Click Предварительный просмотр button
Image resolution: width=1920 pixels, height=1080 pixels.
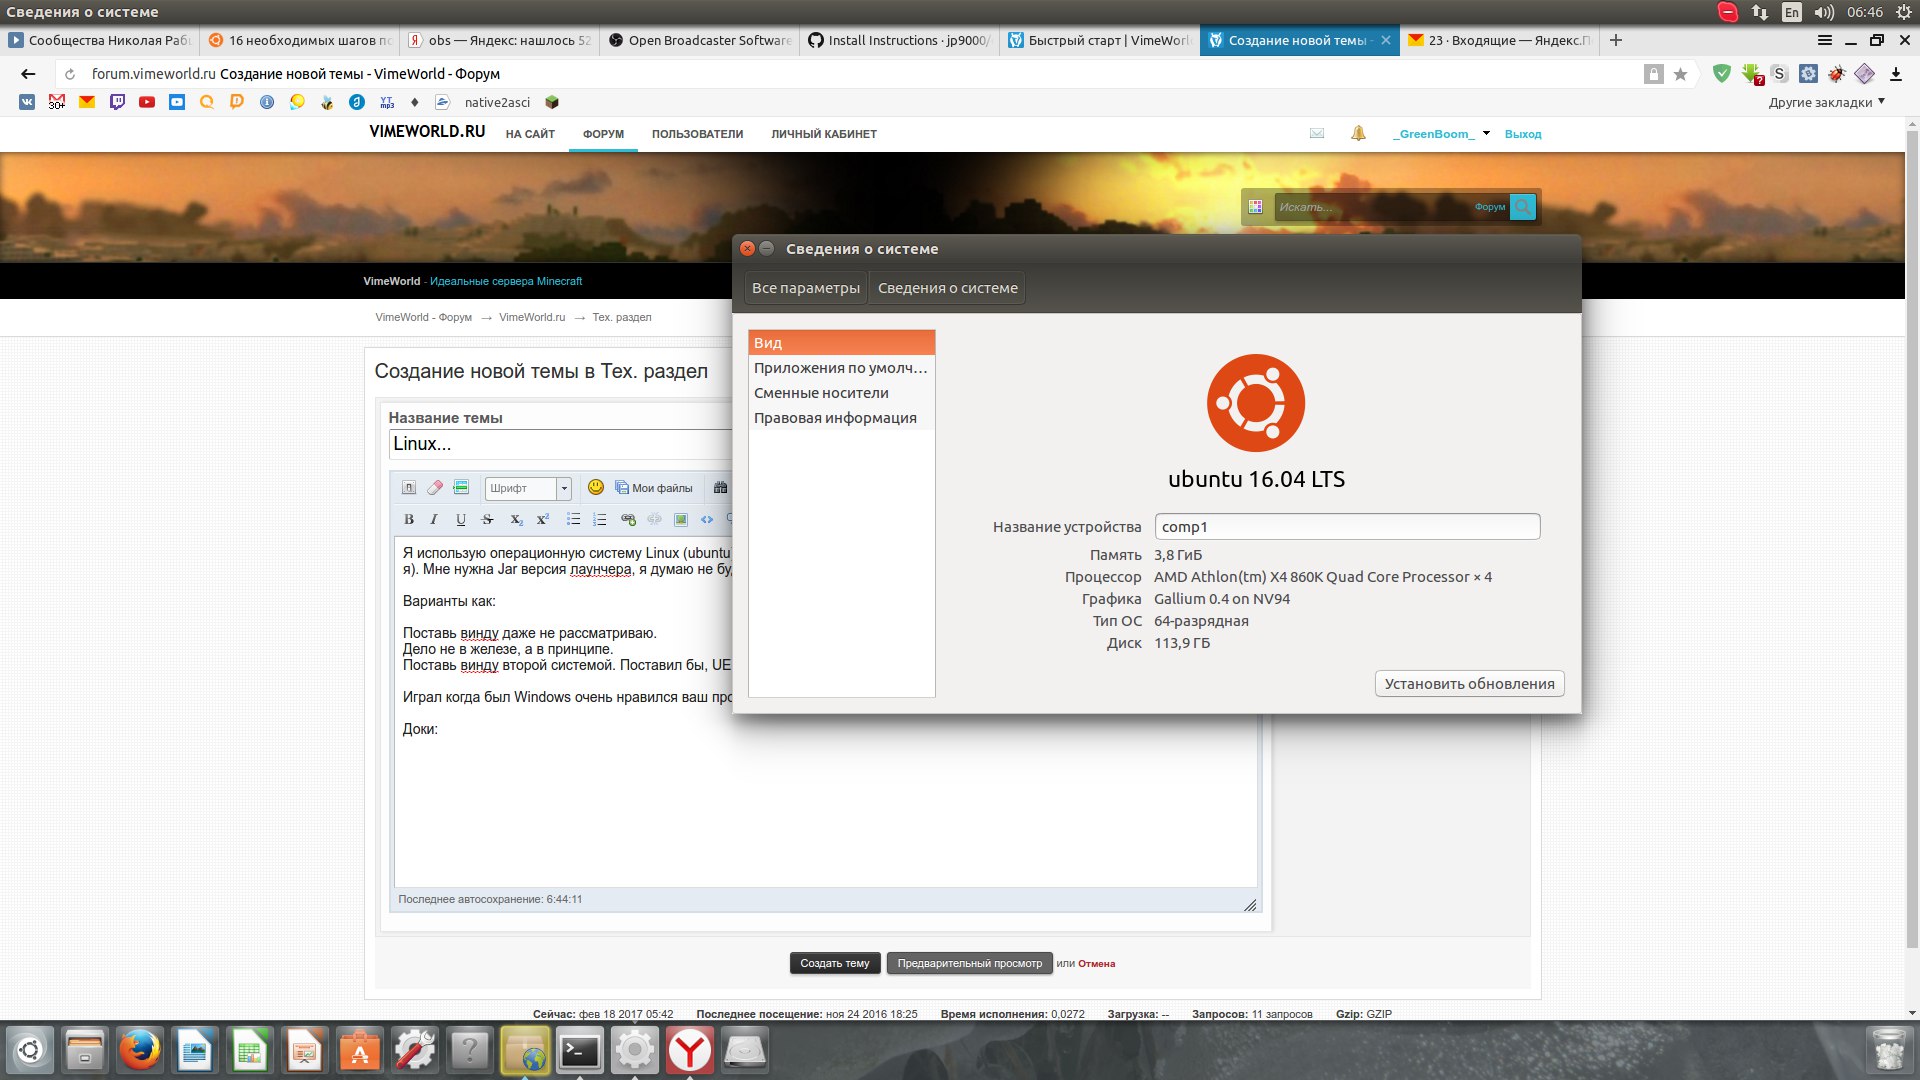click(969, 964)
